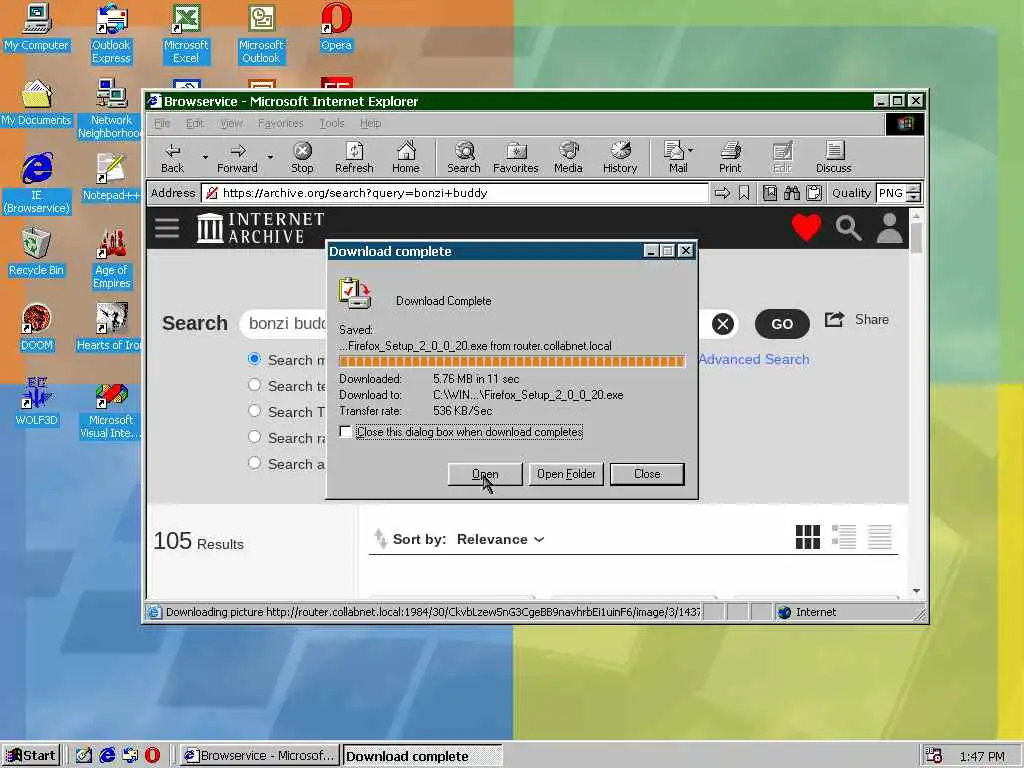Select the last 'Search a...' radio option
The image size is (1024, 768).
pos(255,463)
